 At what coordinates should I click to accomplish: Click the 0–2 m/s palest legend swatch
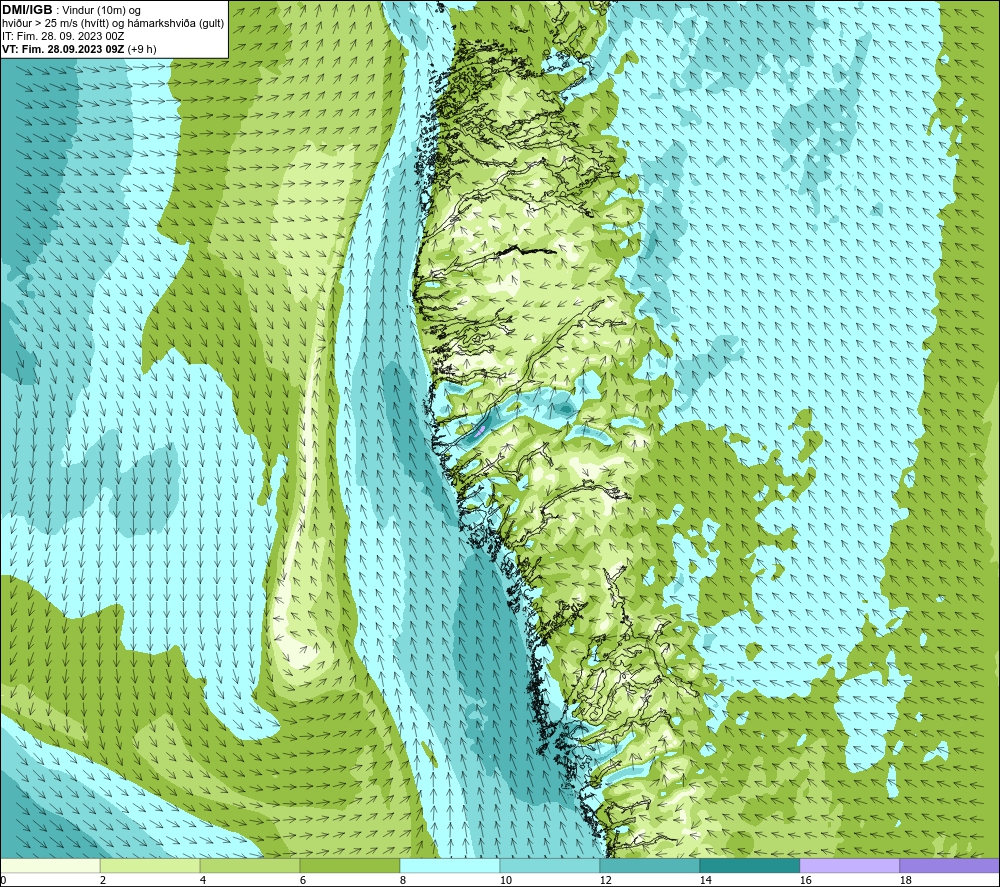(50, 865)
